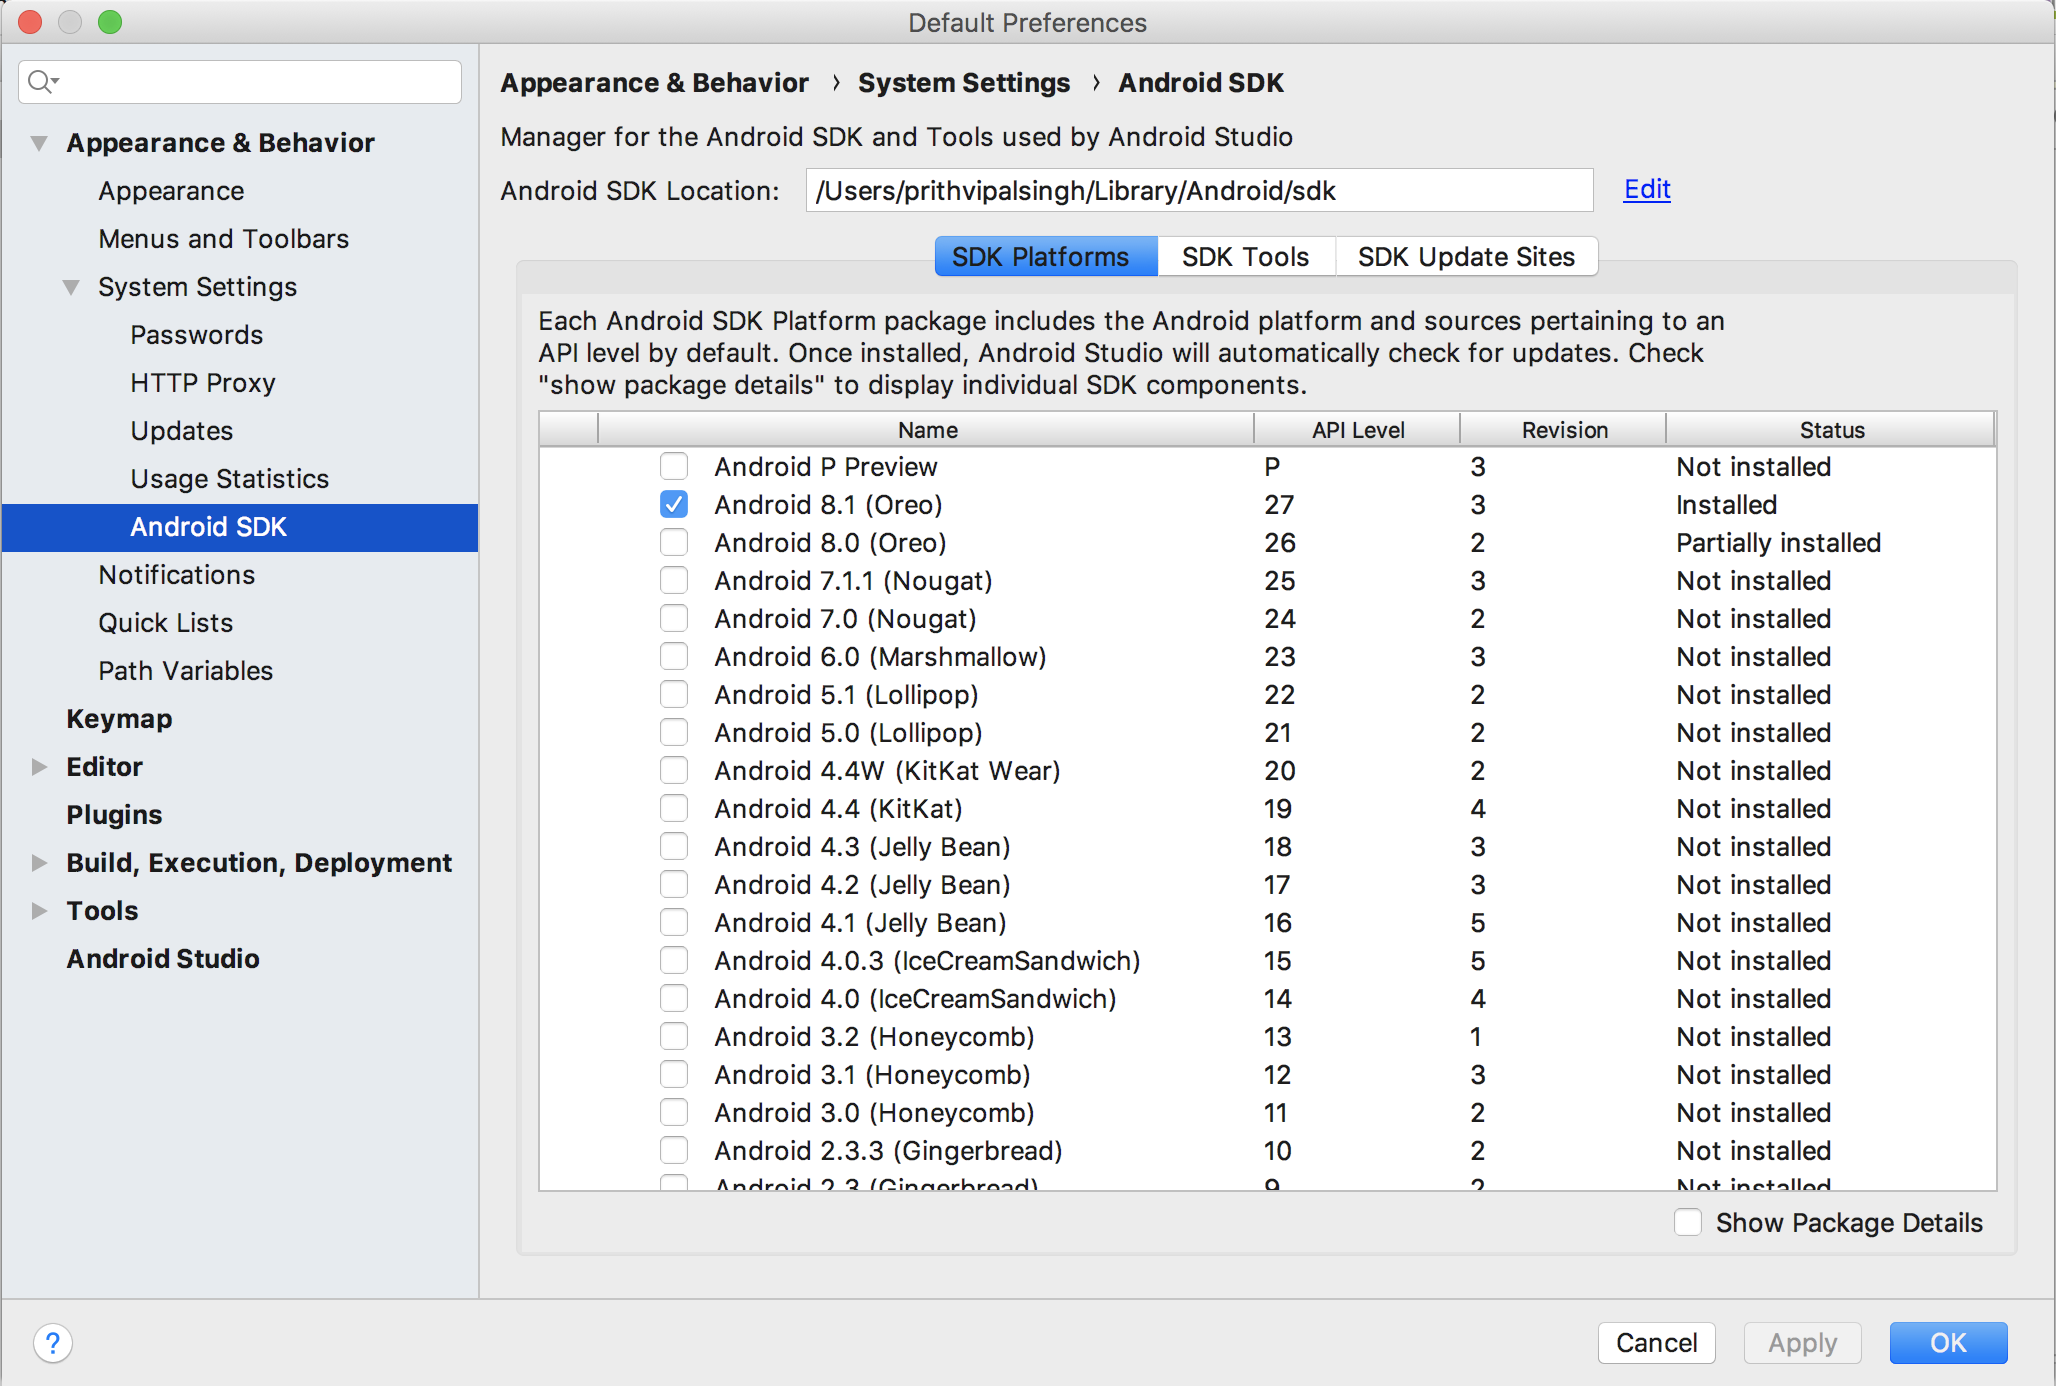Screen dimensions: 2056x1386
Task: Sort by the API Level column header
Action: tap(1357, 430)
